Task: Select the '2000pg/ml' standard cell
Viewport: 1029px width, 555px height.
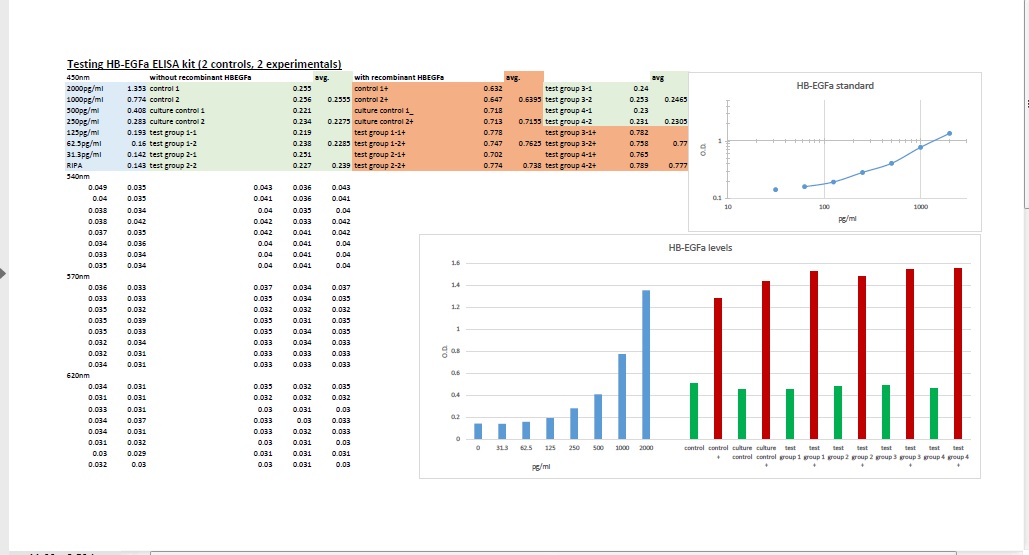Action: tap(81, 89)
